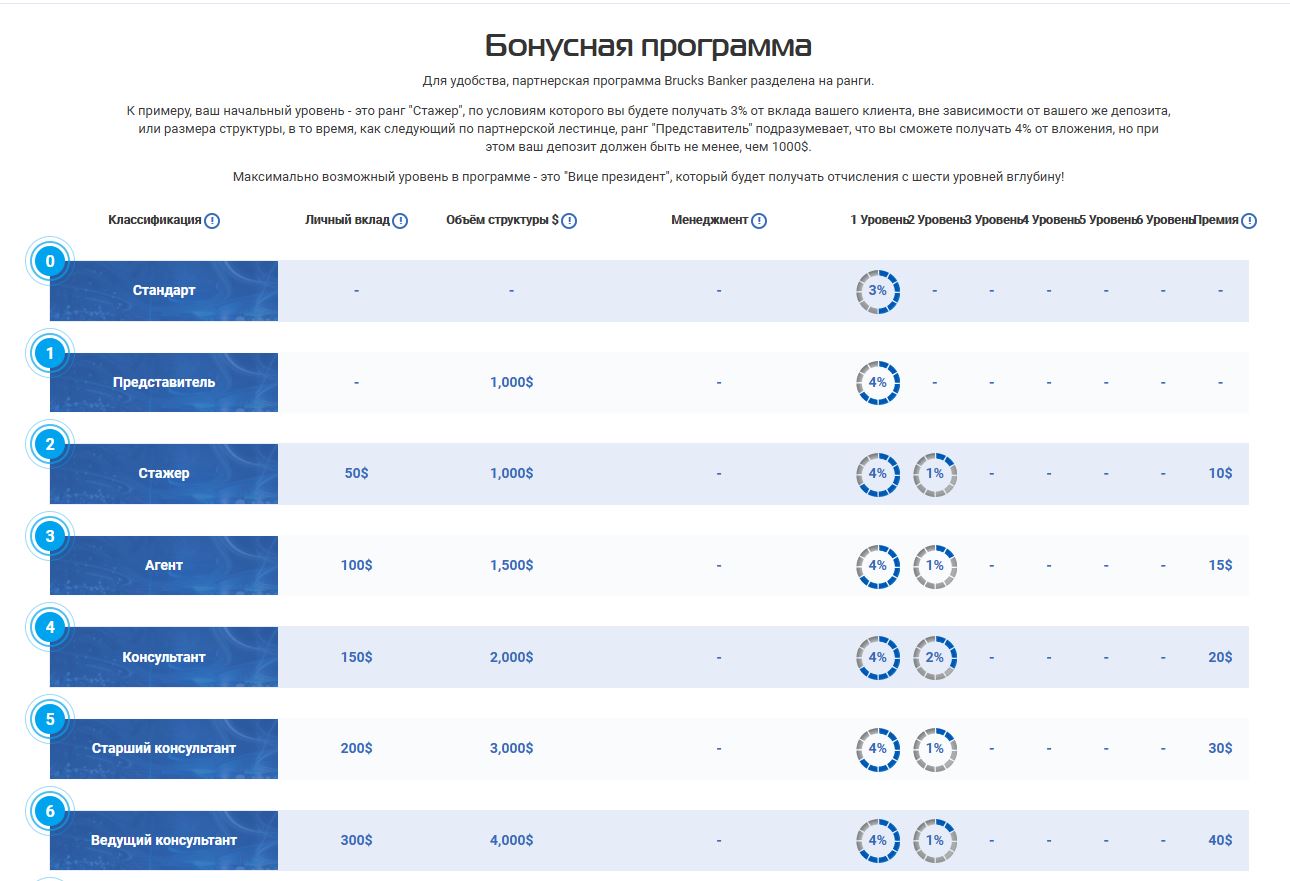
Task: Click the Представитель rank banner
Action: point(164,382)
